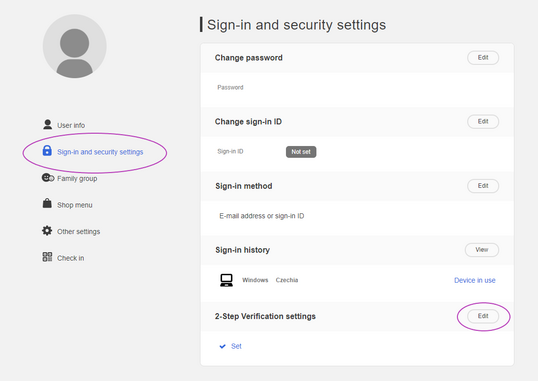Go to Shop menu in the sidebar
The image size is (538, 381).
[74, 205]
